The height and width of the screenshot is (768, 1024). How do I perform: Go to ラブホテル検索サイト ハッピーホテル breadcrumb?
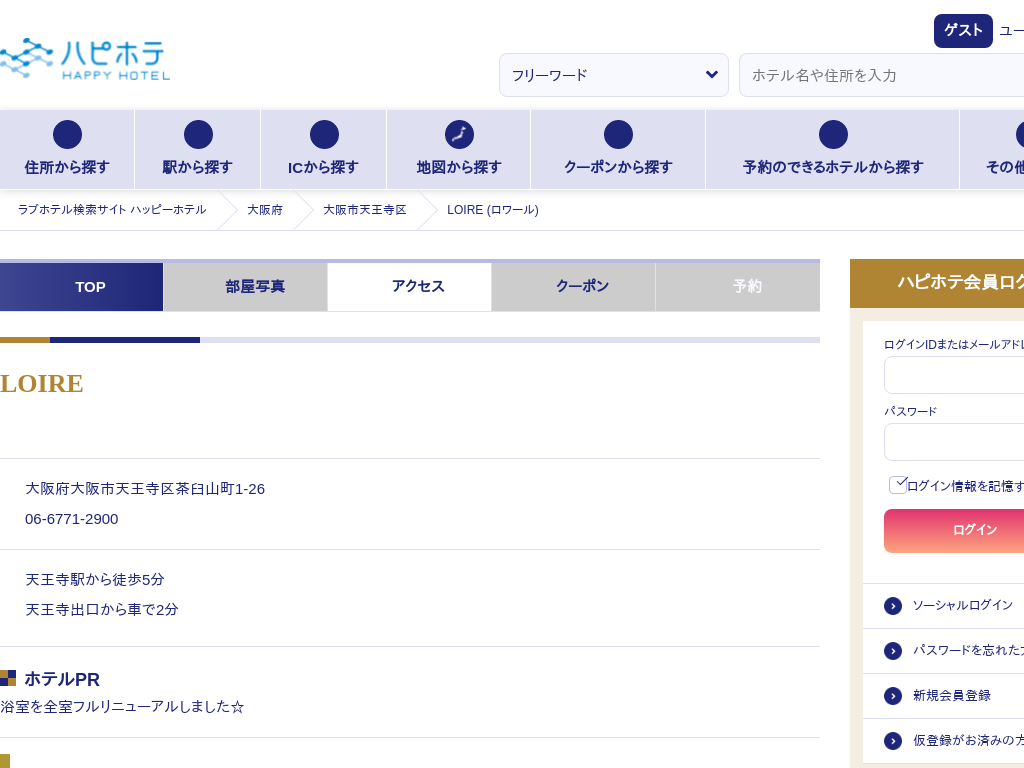(112, 210)
